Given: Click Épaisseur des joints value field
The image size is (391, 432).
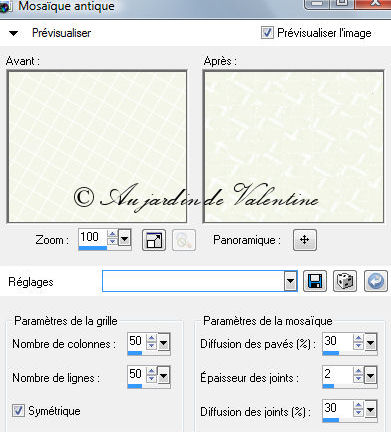Looking at the screenshot, I should pos(337,374).
